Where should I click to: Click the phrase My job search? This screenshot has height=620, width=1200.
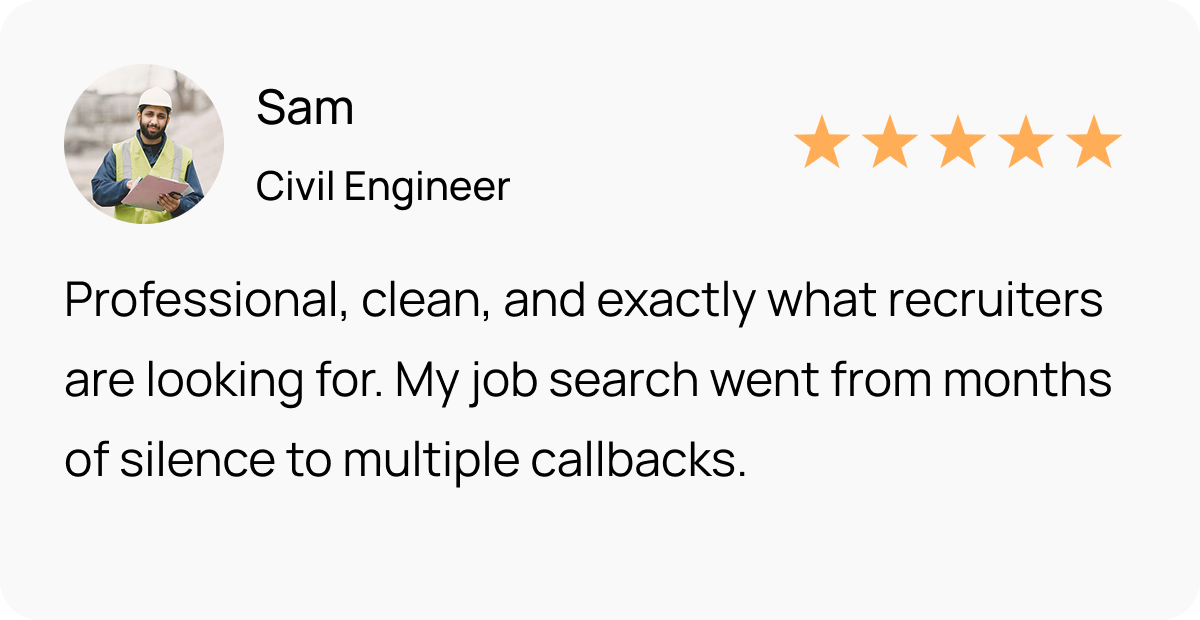561,383
